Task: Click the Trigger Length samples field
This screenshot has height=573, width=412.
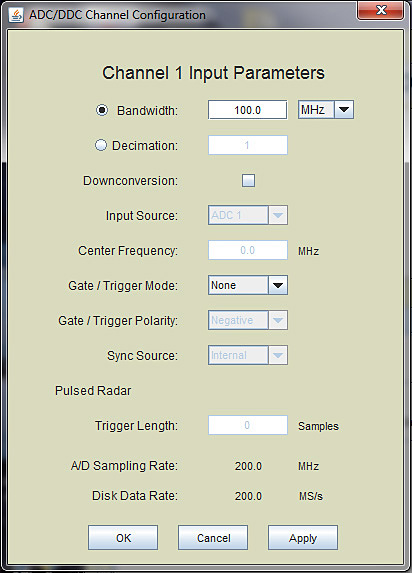Action: (x=248, y=425)
